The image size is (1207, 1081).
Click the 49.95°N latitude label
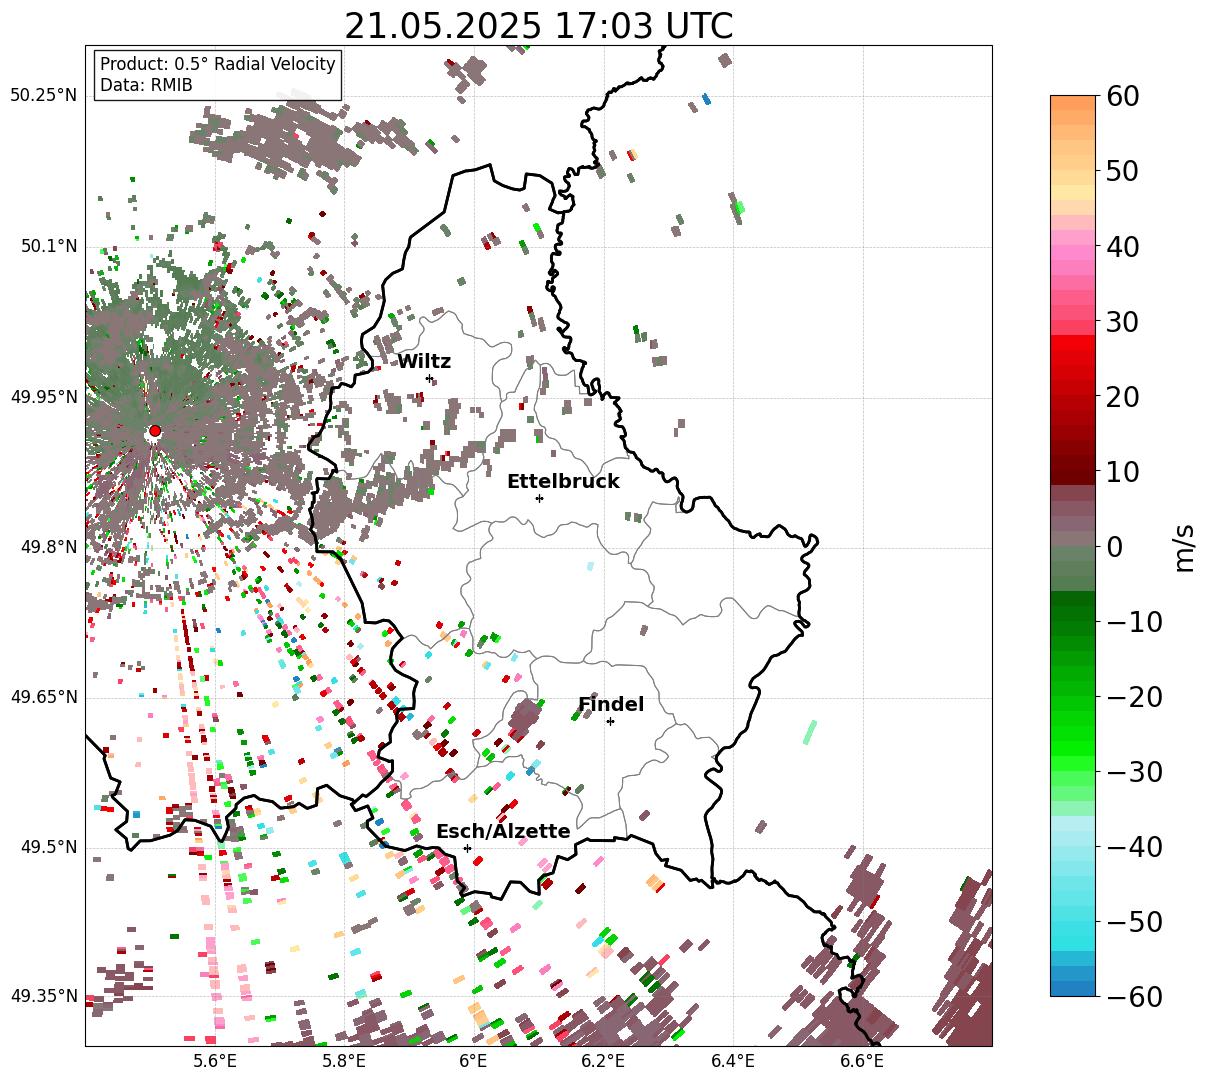tap(44, 397)
